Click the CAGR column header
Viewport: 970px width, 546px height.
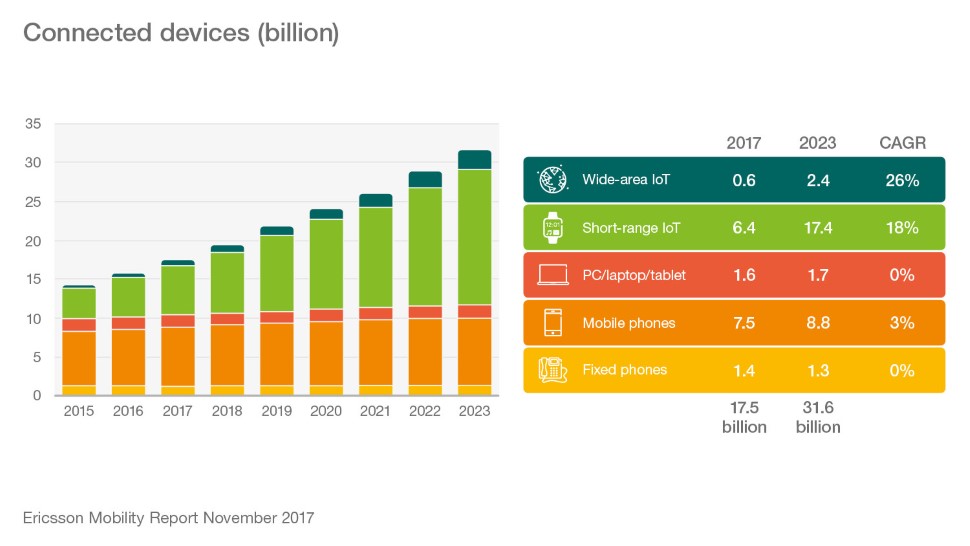click(901, 143)
